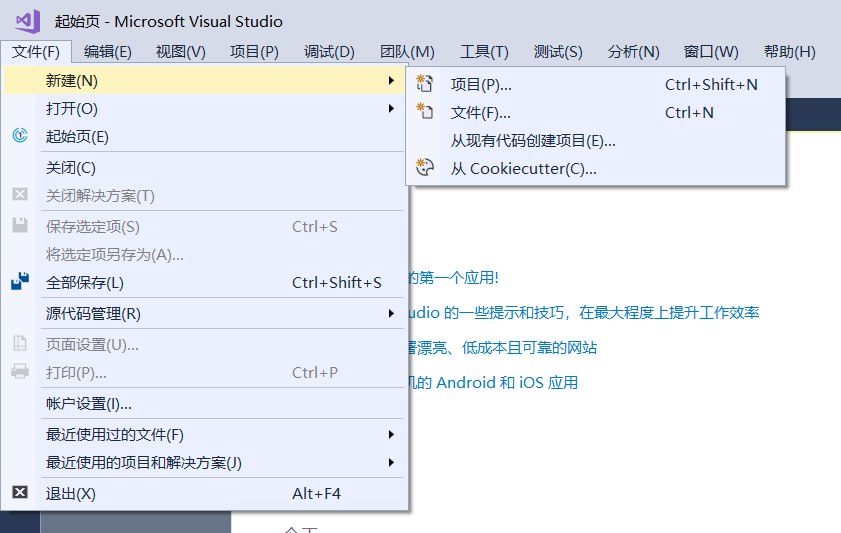Viewport: 841px width, 533px height.
Task: Open the 编辑(E) menu
Action: [x=107, y=52]
